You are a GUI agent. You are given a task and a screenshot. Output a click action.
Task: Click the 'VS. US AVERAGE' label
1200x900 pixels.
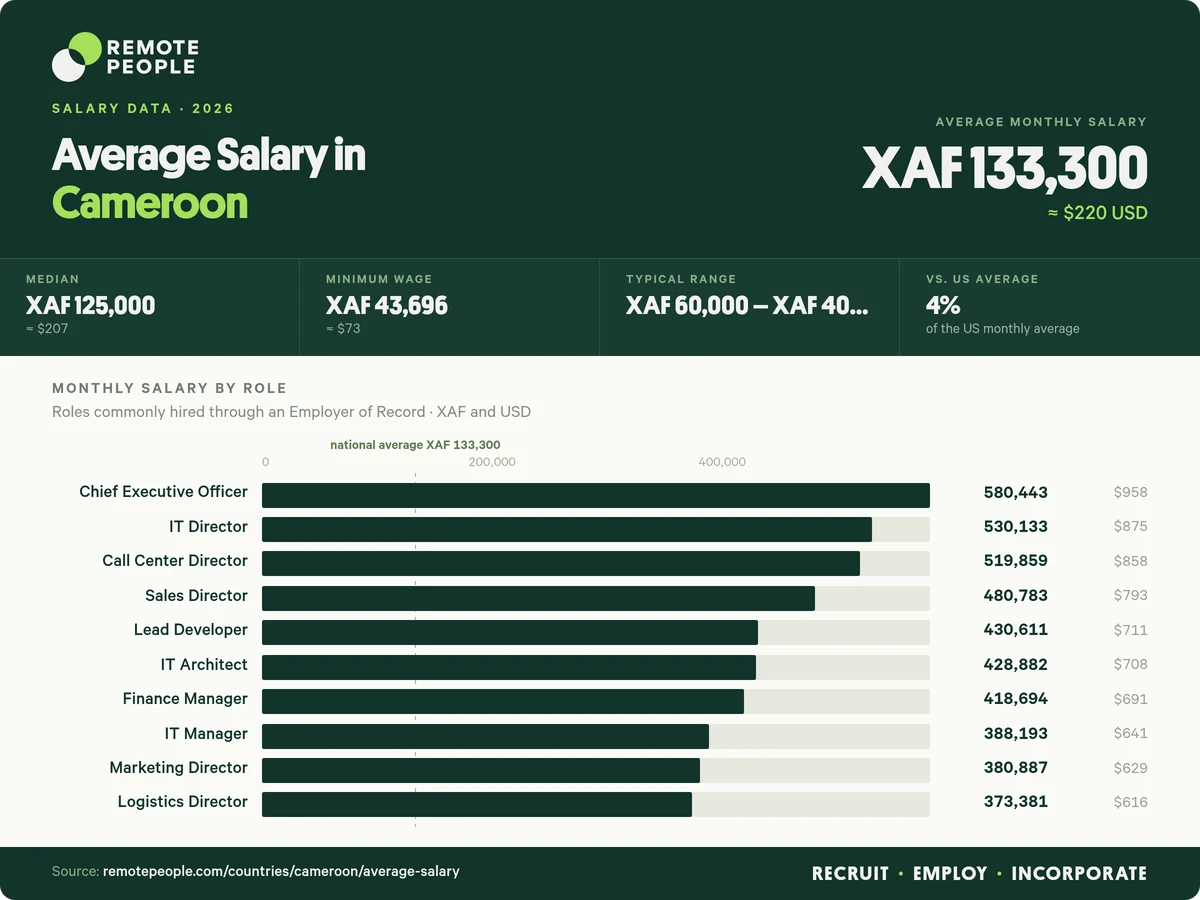982,279
